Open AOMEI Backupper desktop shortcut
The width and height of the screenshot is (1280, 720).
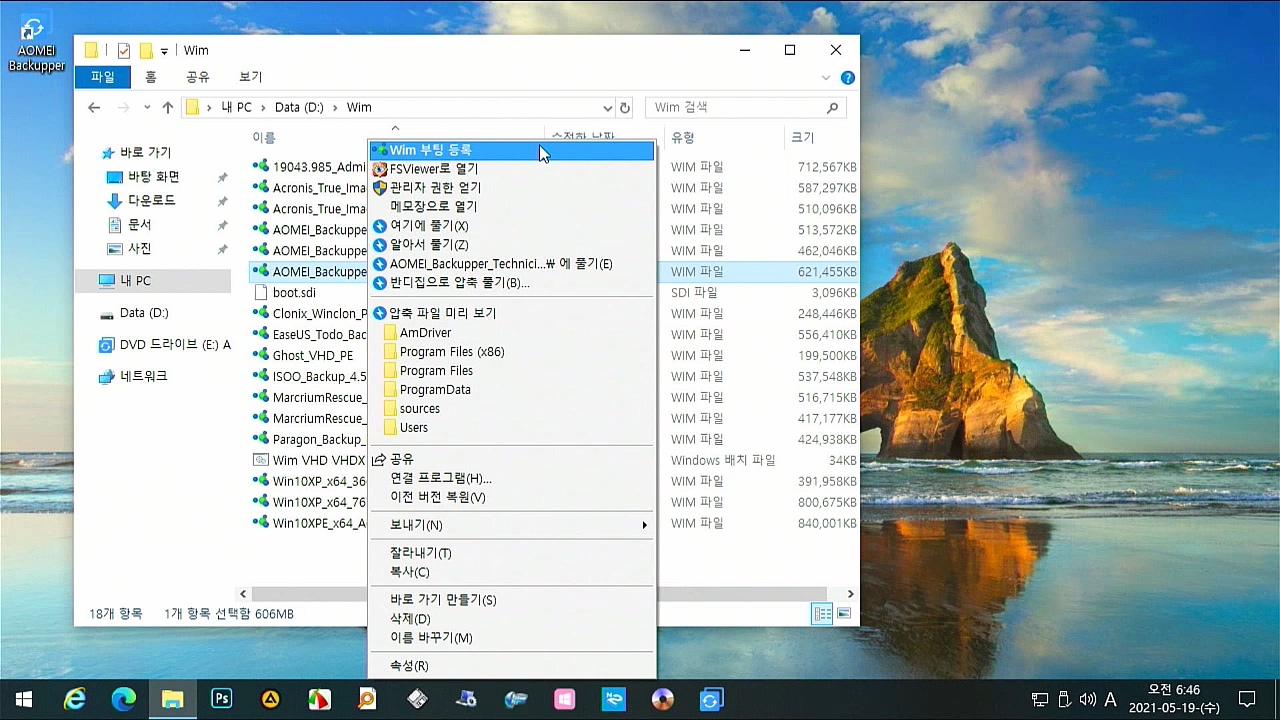coord(36,45)
